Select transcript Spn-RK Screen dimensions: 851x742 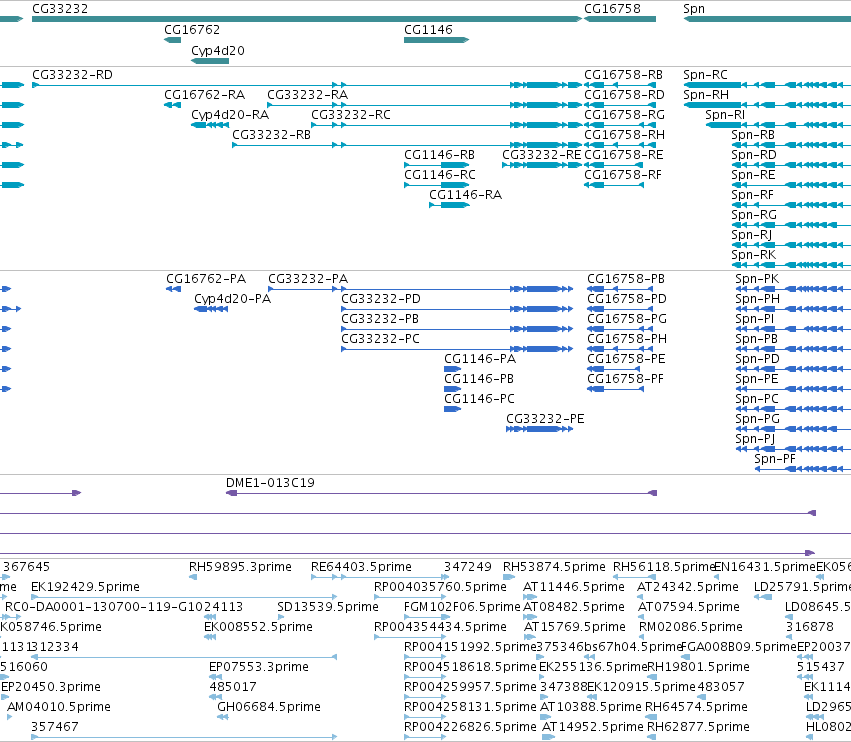pos(753,255)
